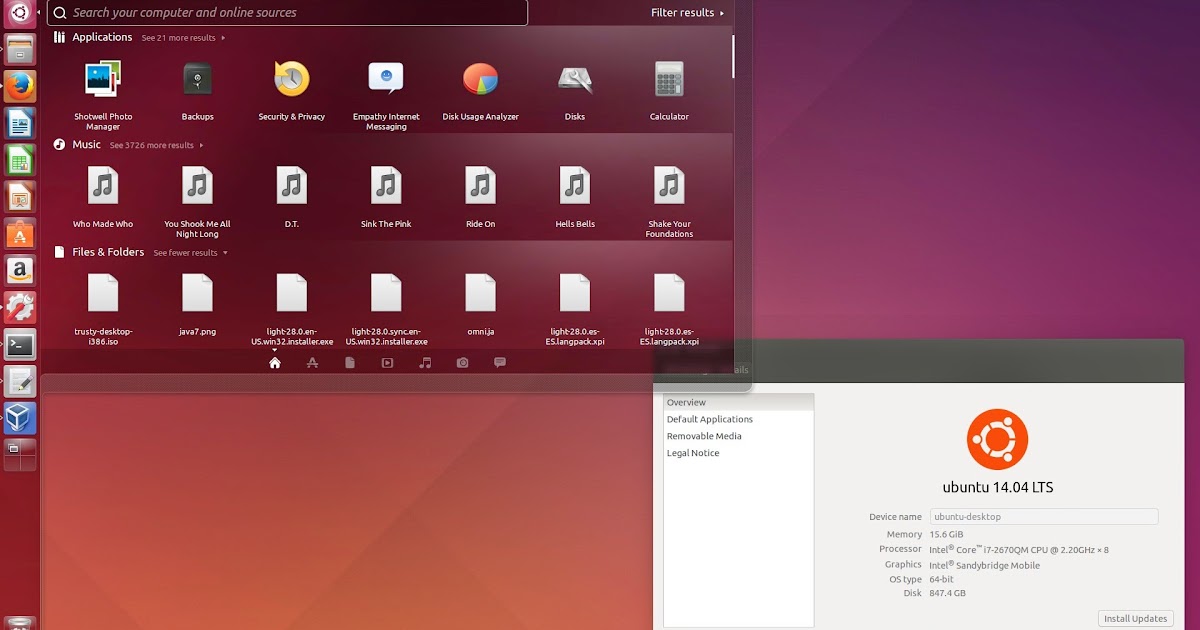This screenshot has width=1200, height=630.
Task: Open Firefox from the launcher
Action: click(x=20, y=85)
